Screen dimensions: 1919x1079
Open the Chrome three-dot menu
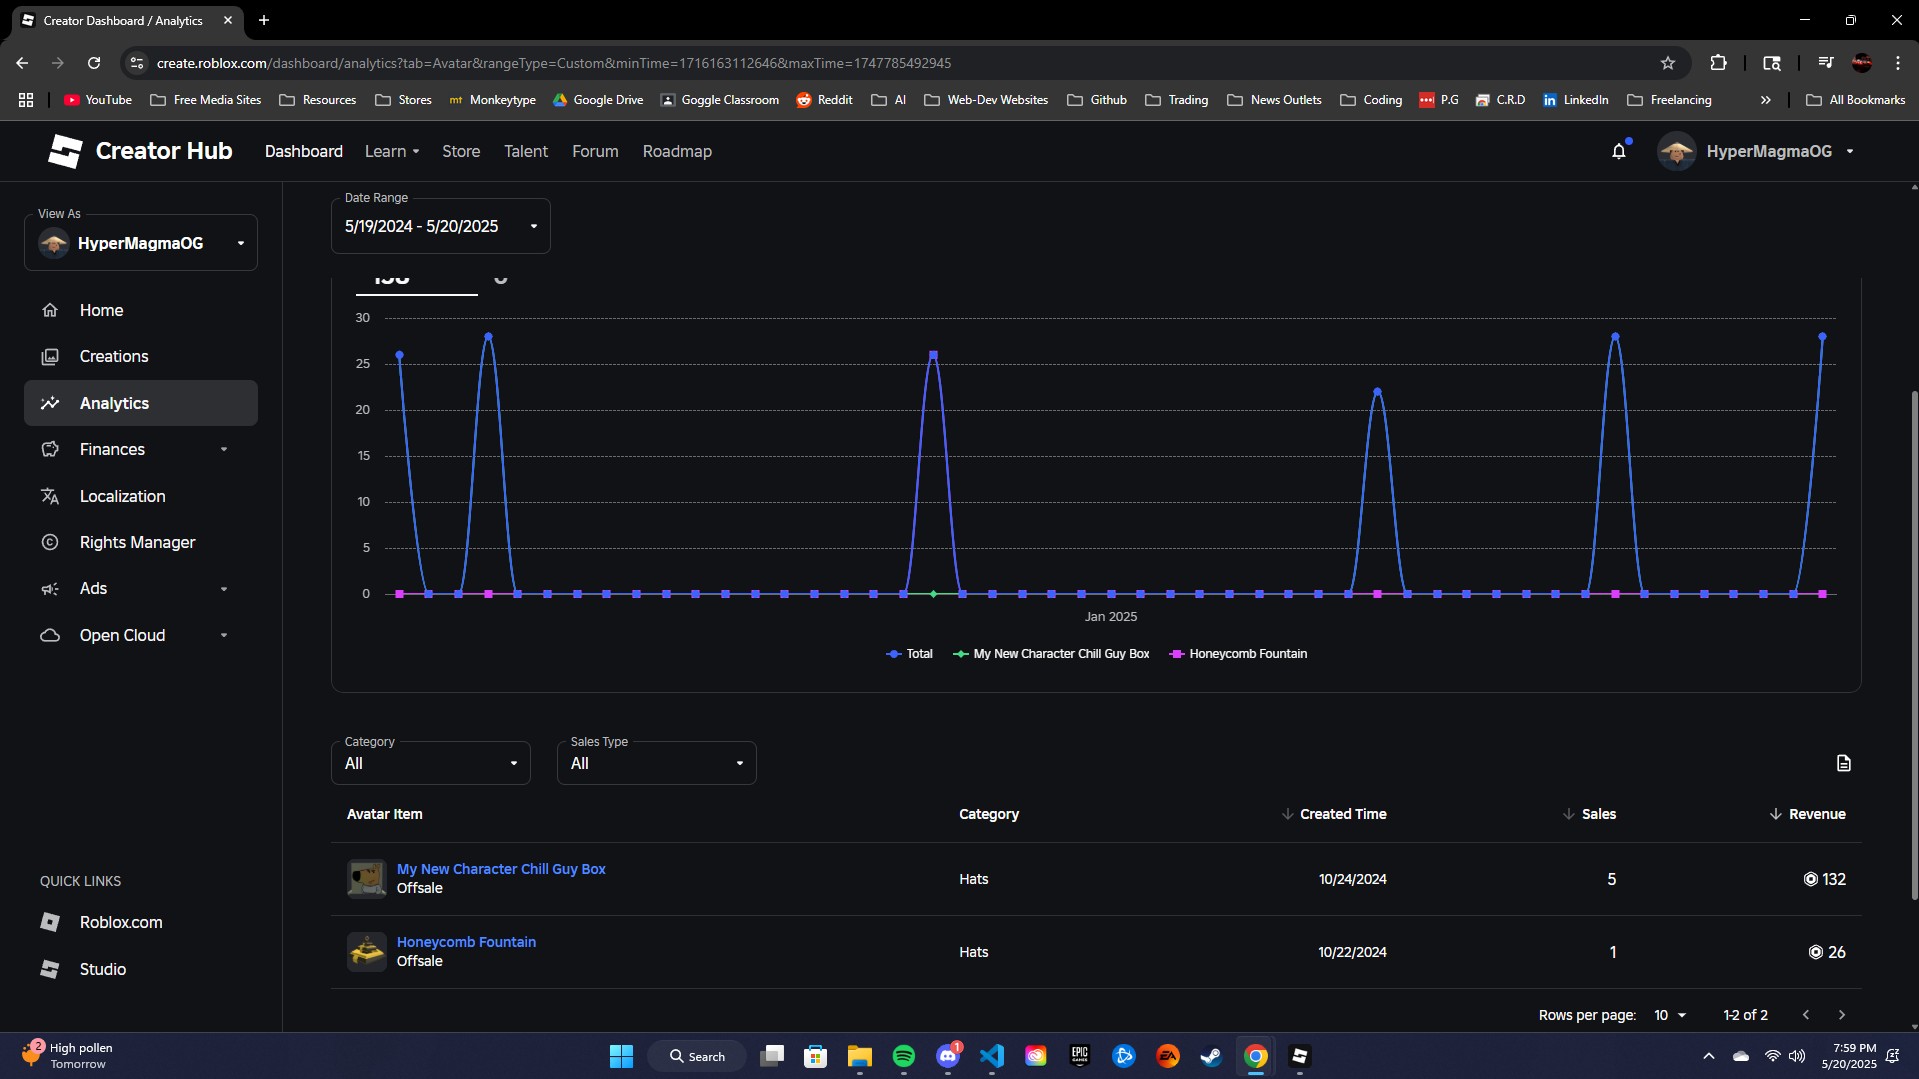point(1898,63)
